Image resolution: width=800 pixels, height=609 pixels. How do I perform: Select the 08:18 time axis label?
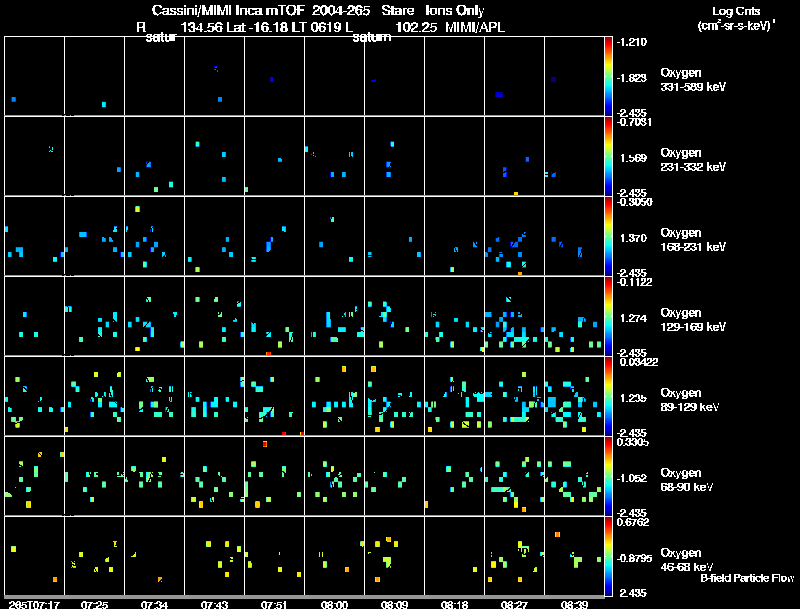[454, 604]
